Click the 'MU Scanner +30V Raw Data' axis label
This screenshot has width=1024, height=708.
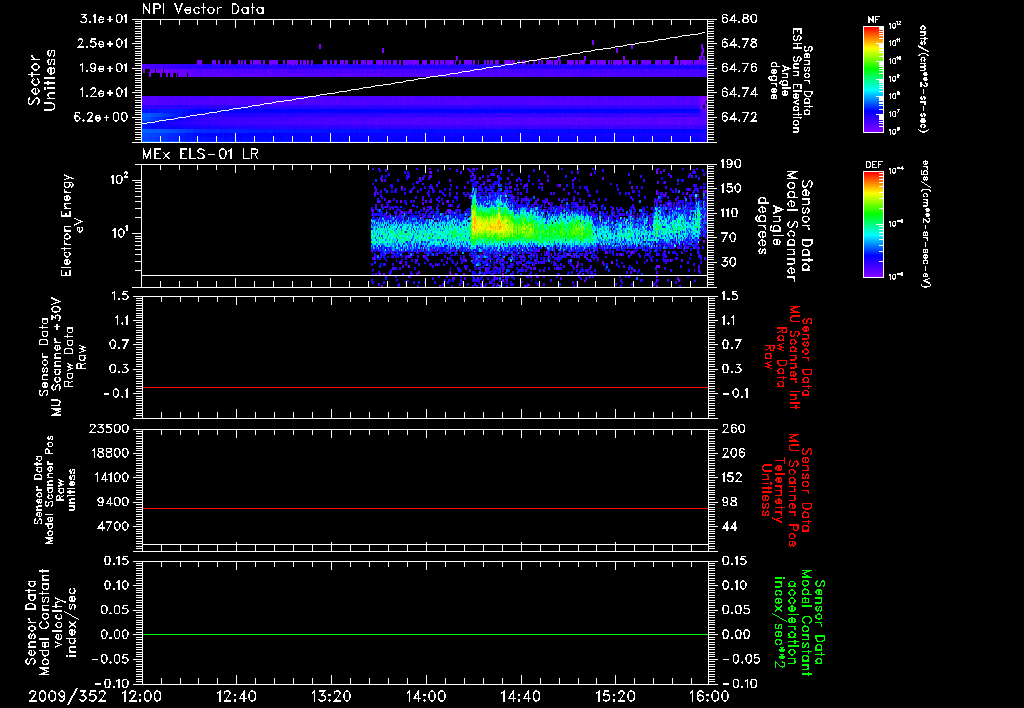62,356
